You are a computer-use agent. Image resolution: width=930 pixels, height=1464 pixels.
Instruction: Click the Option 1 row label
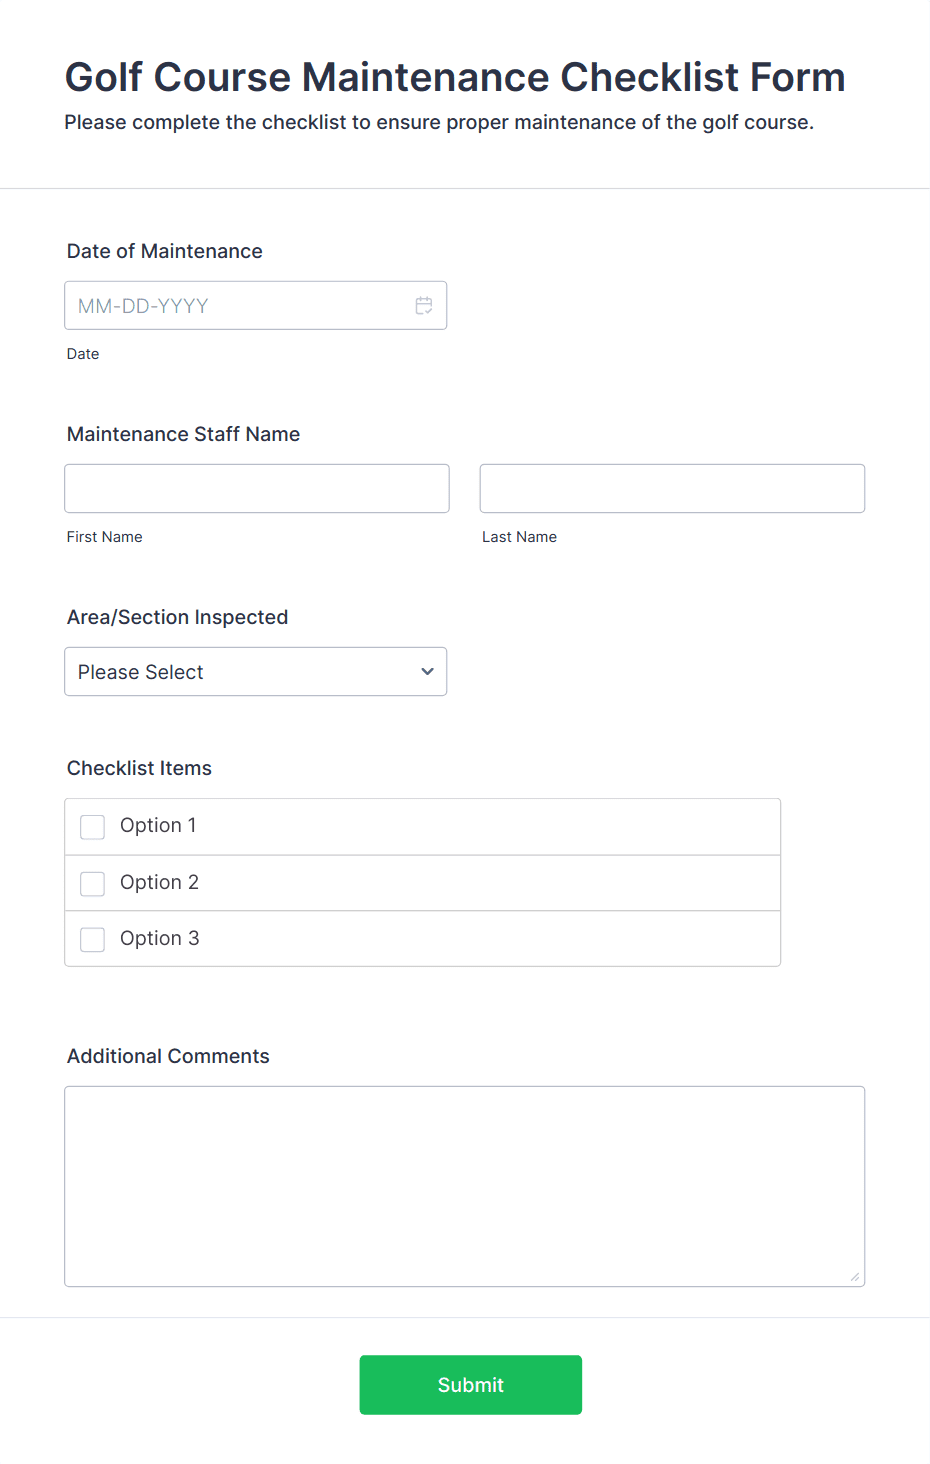click(157, 826)
